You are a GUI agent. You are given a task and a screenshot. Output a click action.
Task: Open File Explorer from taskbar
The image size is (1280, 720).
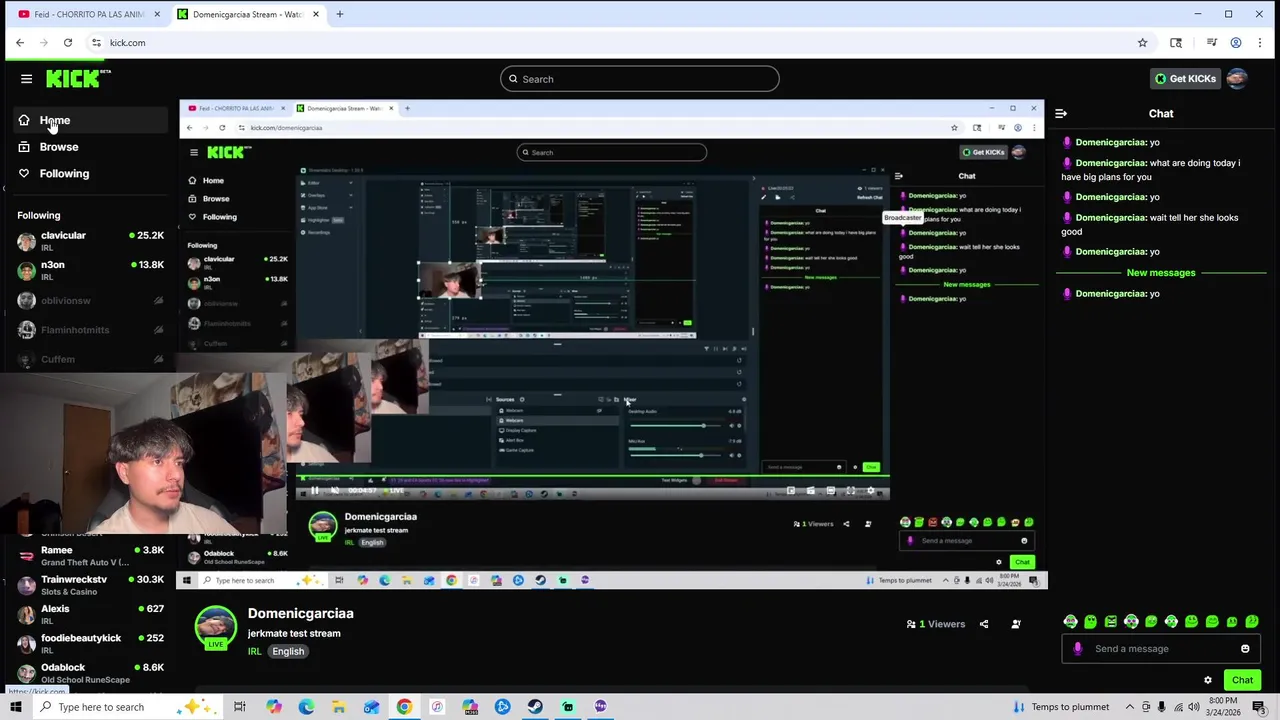339,707
